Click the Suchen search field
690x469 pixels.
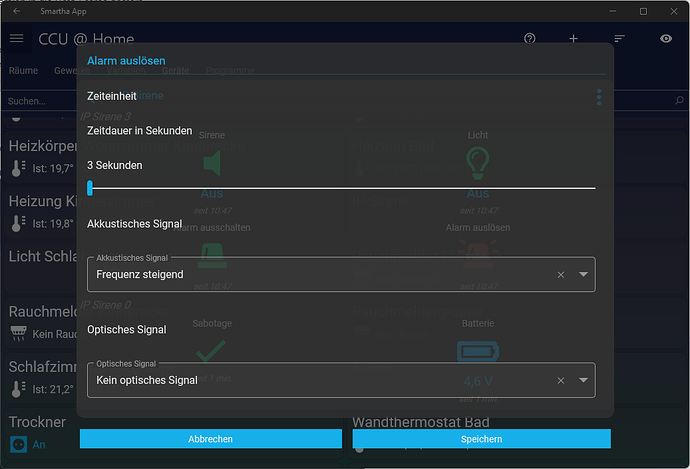40,101
